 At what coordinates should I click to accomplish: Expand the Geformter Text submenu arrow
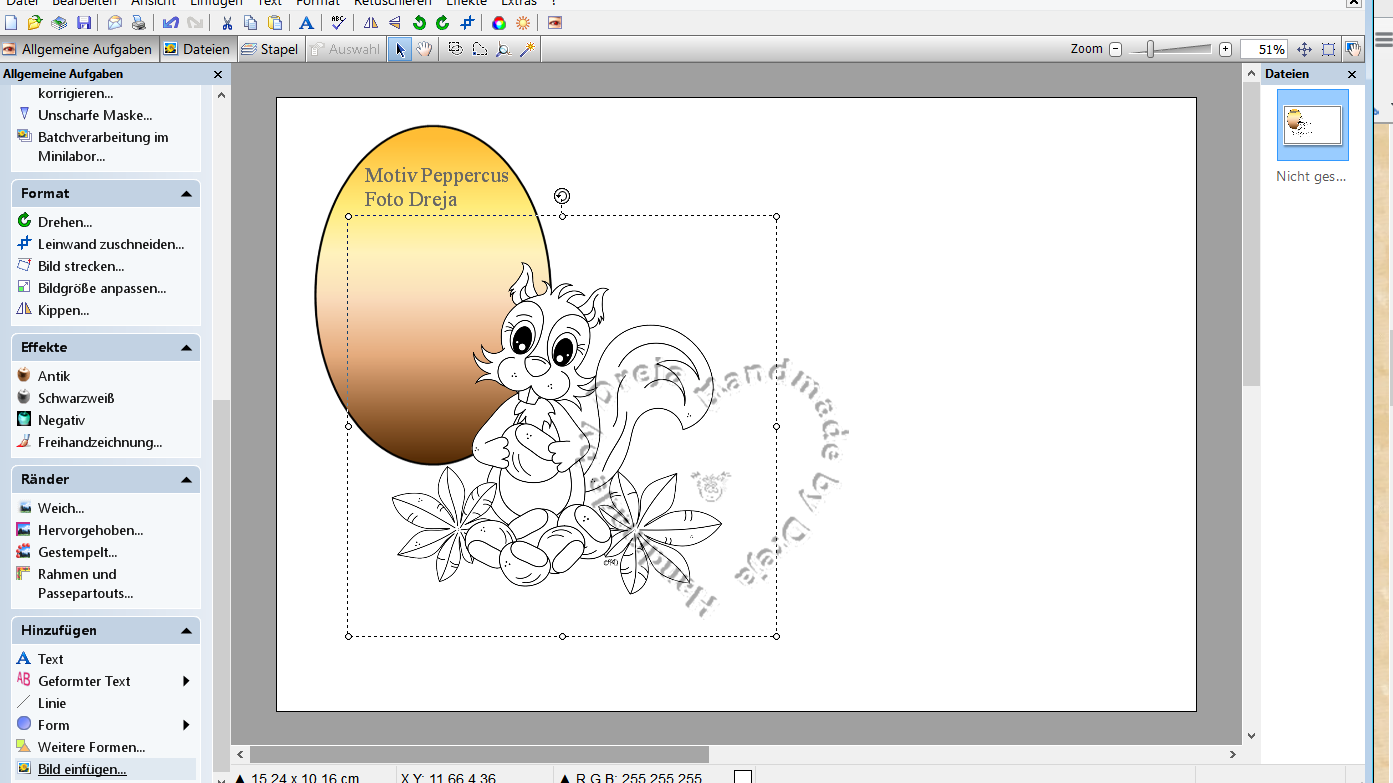[x=186, y=681]
